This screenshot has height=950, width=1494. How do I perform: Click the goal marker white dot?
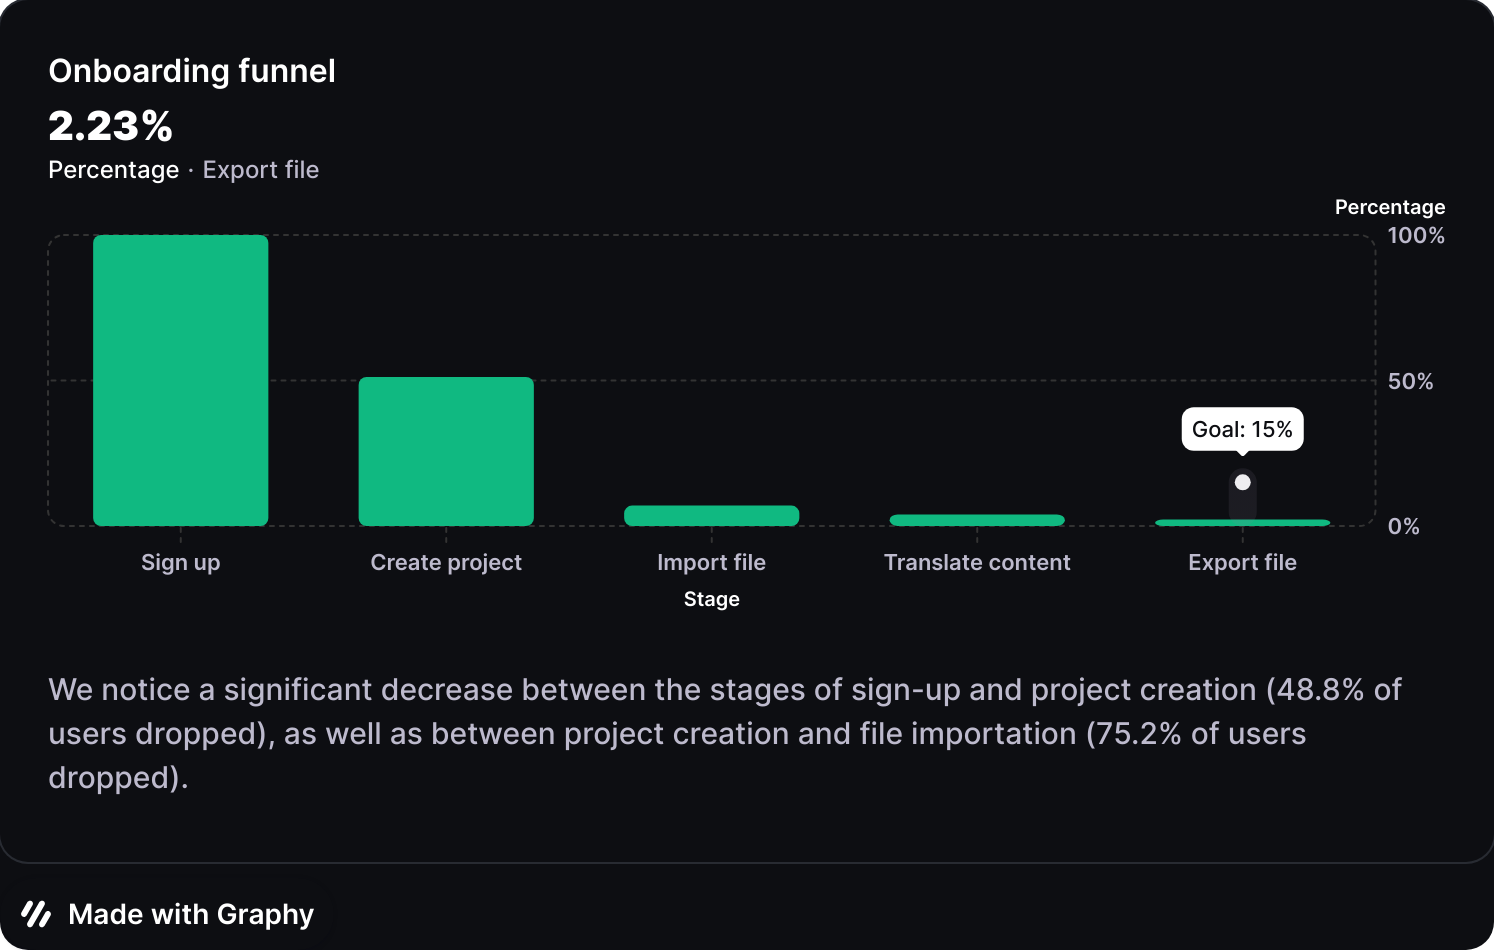coord(1242,482)
